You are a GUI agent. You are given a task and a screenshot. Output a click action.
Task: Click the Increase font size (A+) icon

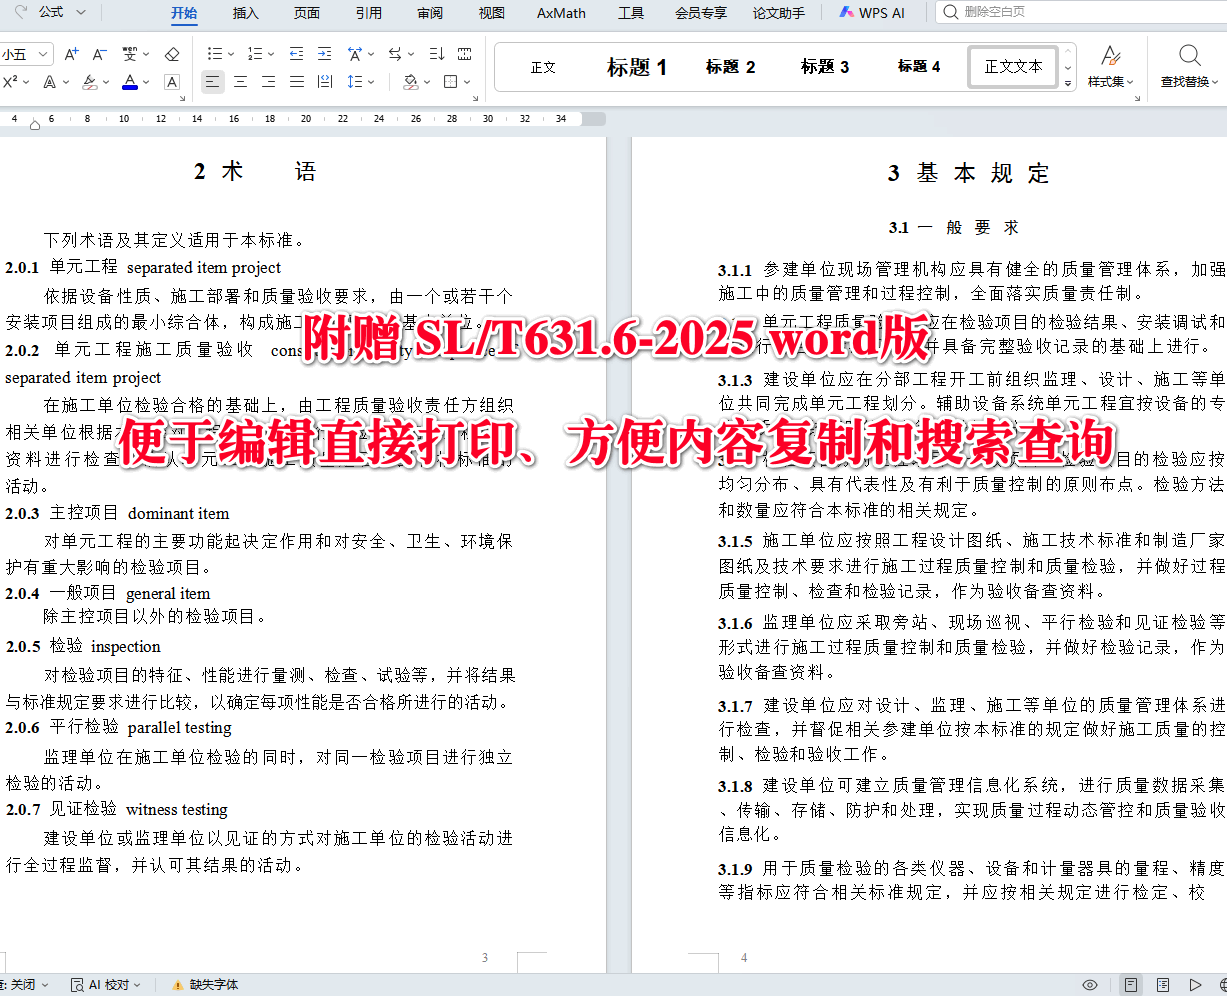click(71, 54)
